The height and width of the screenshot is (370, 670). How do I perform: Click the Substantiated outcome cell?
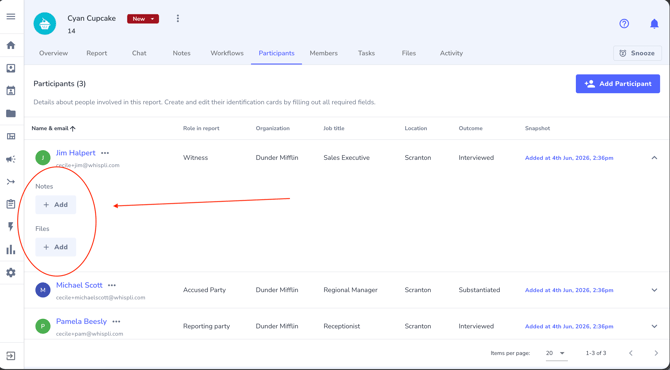479,290
